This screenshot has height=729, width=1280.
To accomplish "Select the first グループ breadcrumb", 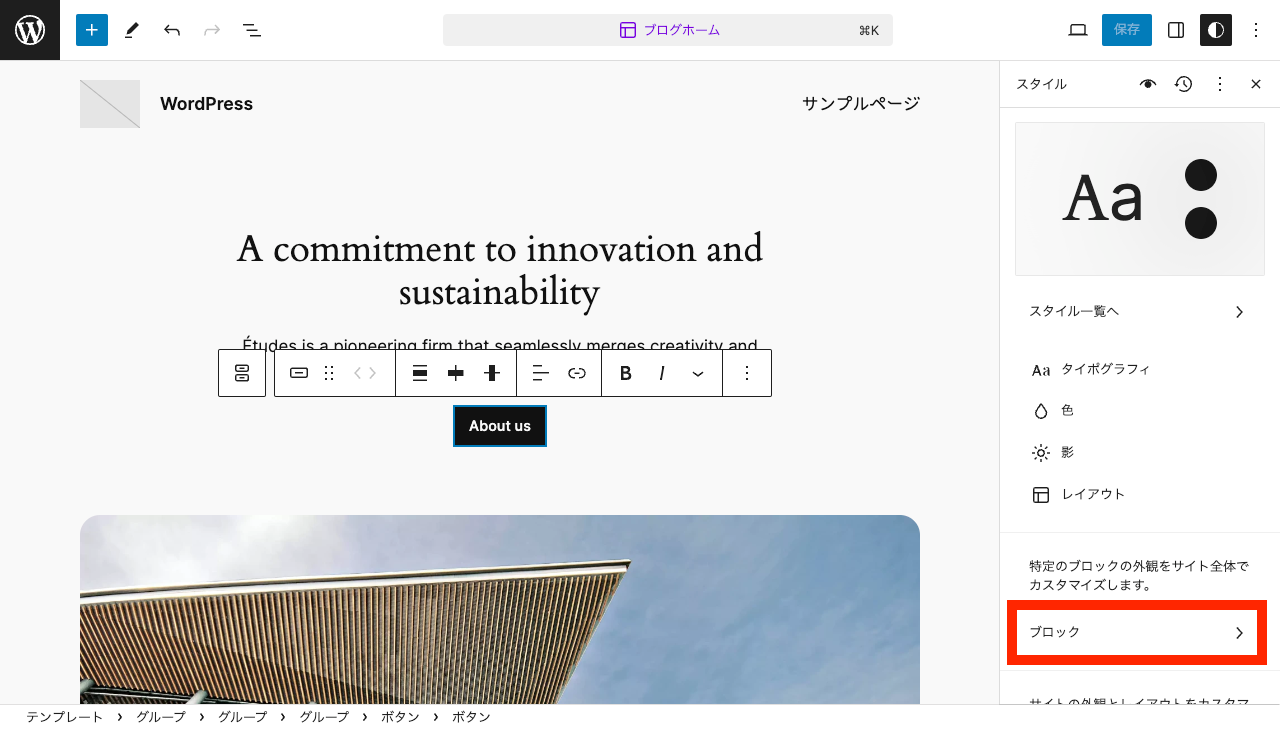I will click(161, 717).
